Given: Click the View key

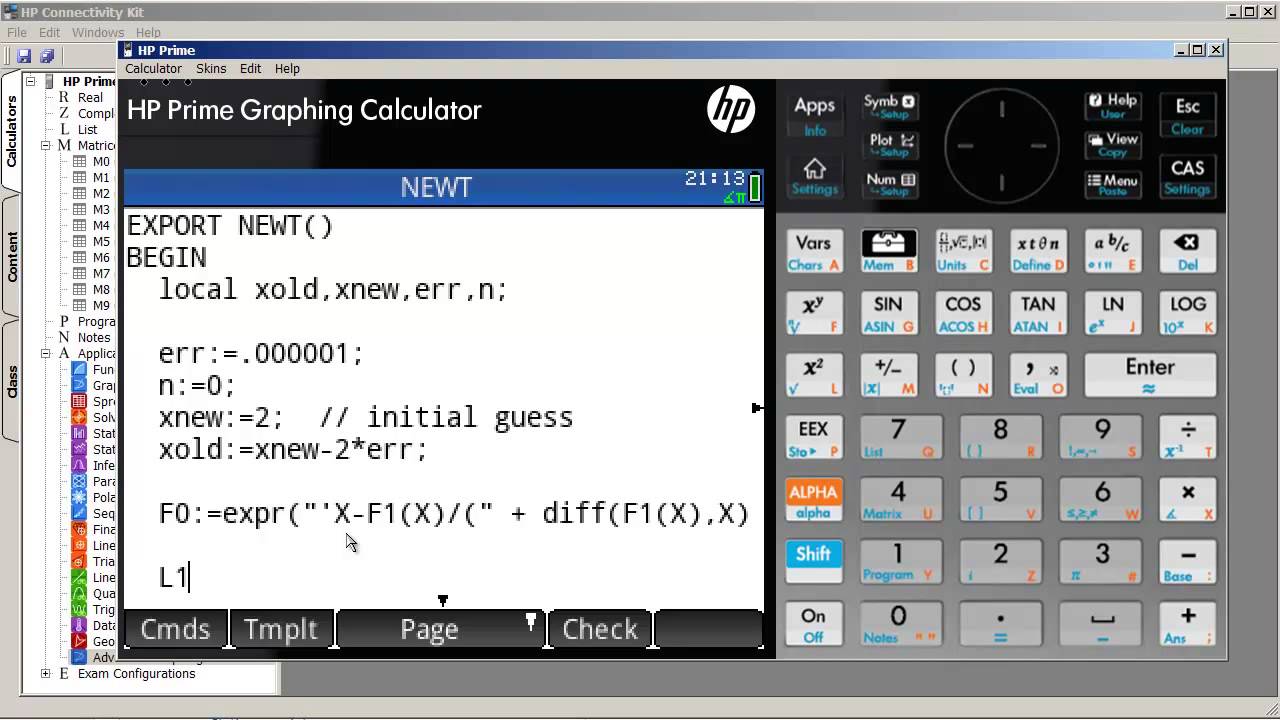Looking at the screenshot, I should pyautogui.click(x=1112, y=145).
